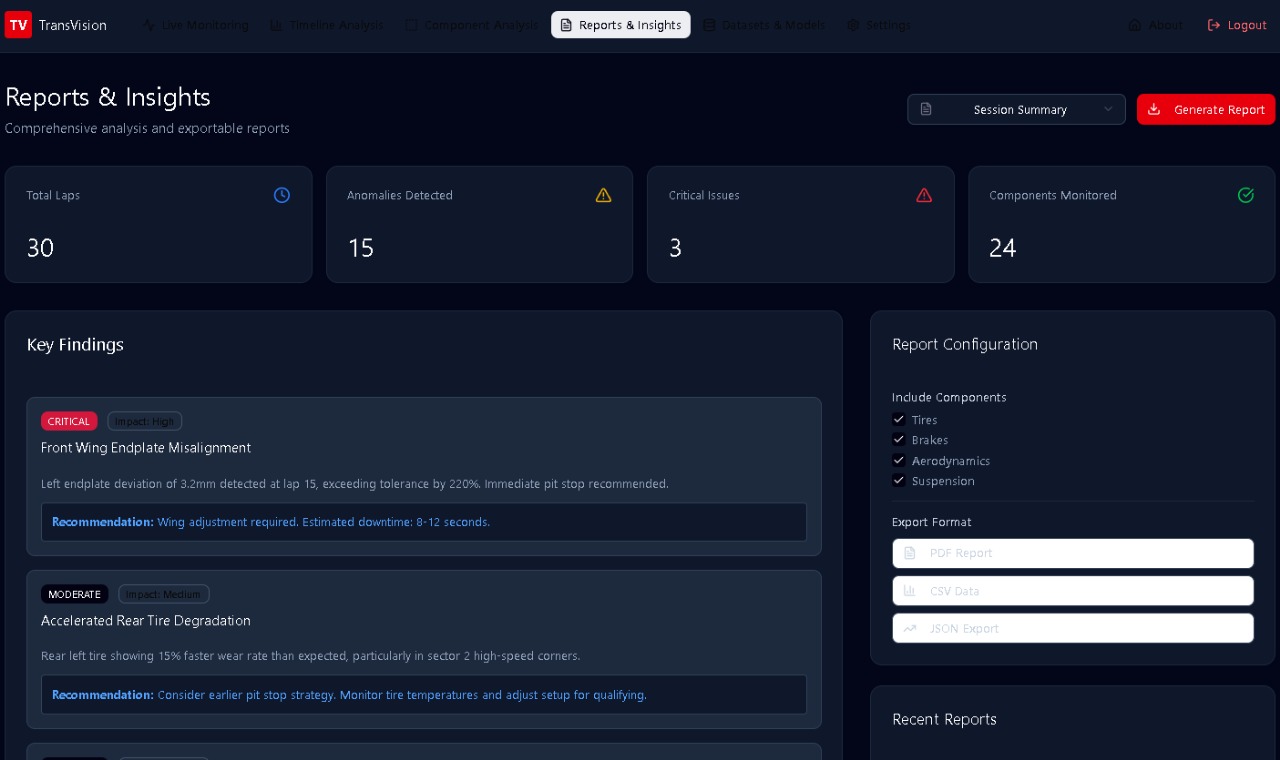Click the red CRITICAL severity badge
1280x760 pixels.
pos(69,421)
